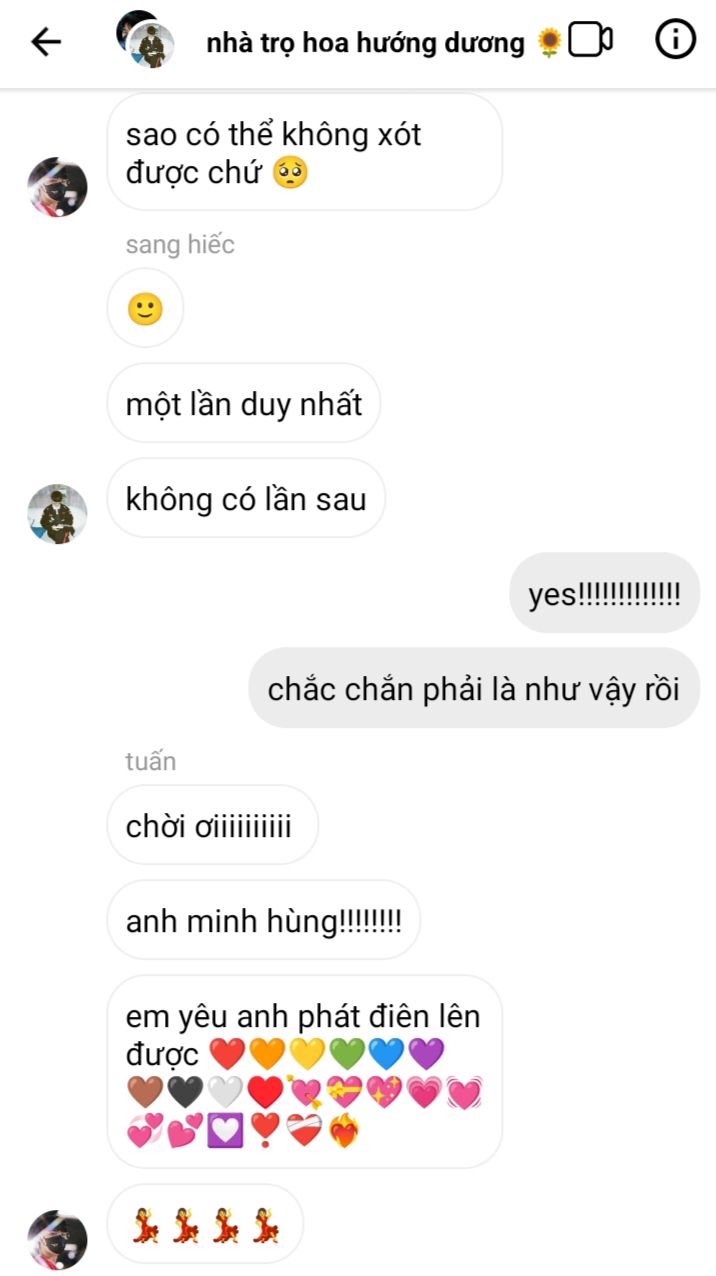Tap avatar beside 'không có lần sau' message

click(x=57, y=514)
